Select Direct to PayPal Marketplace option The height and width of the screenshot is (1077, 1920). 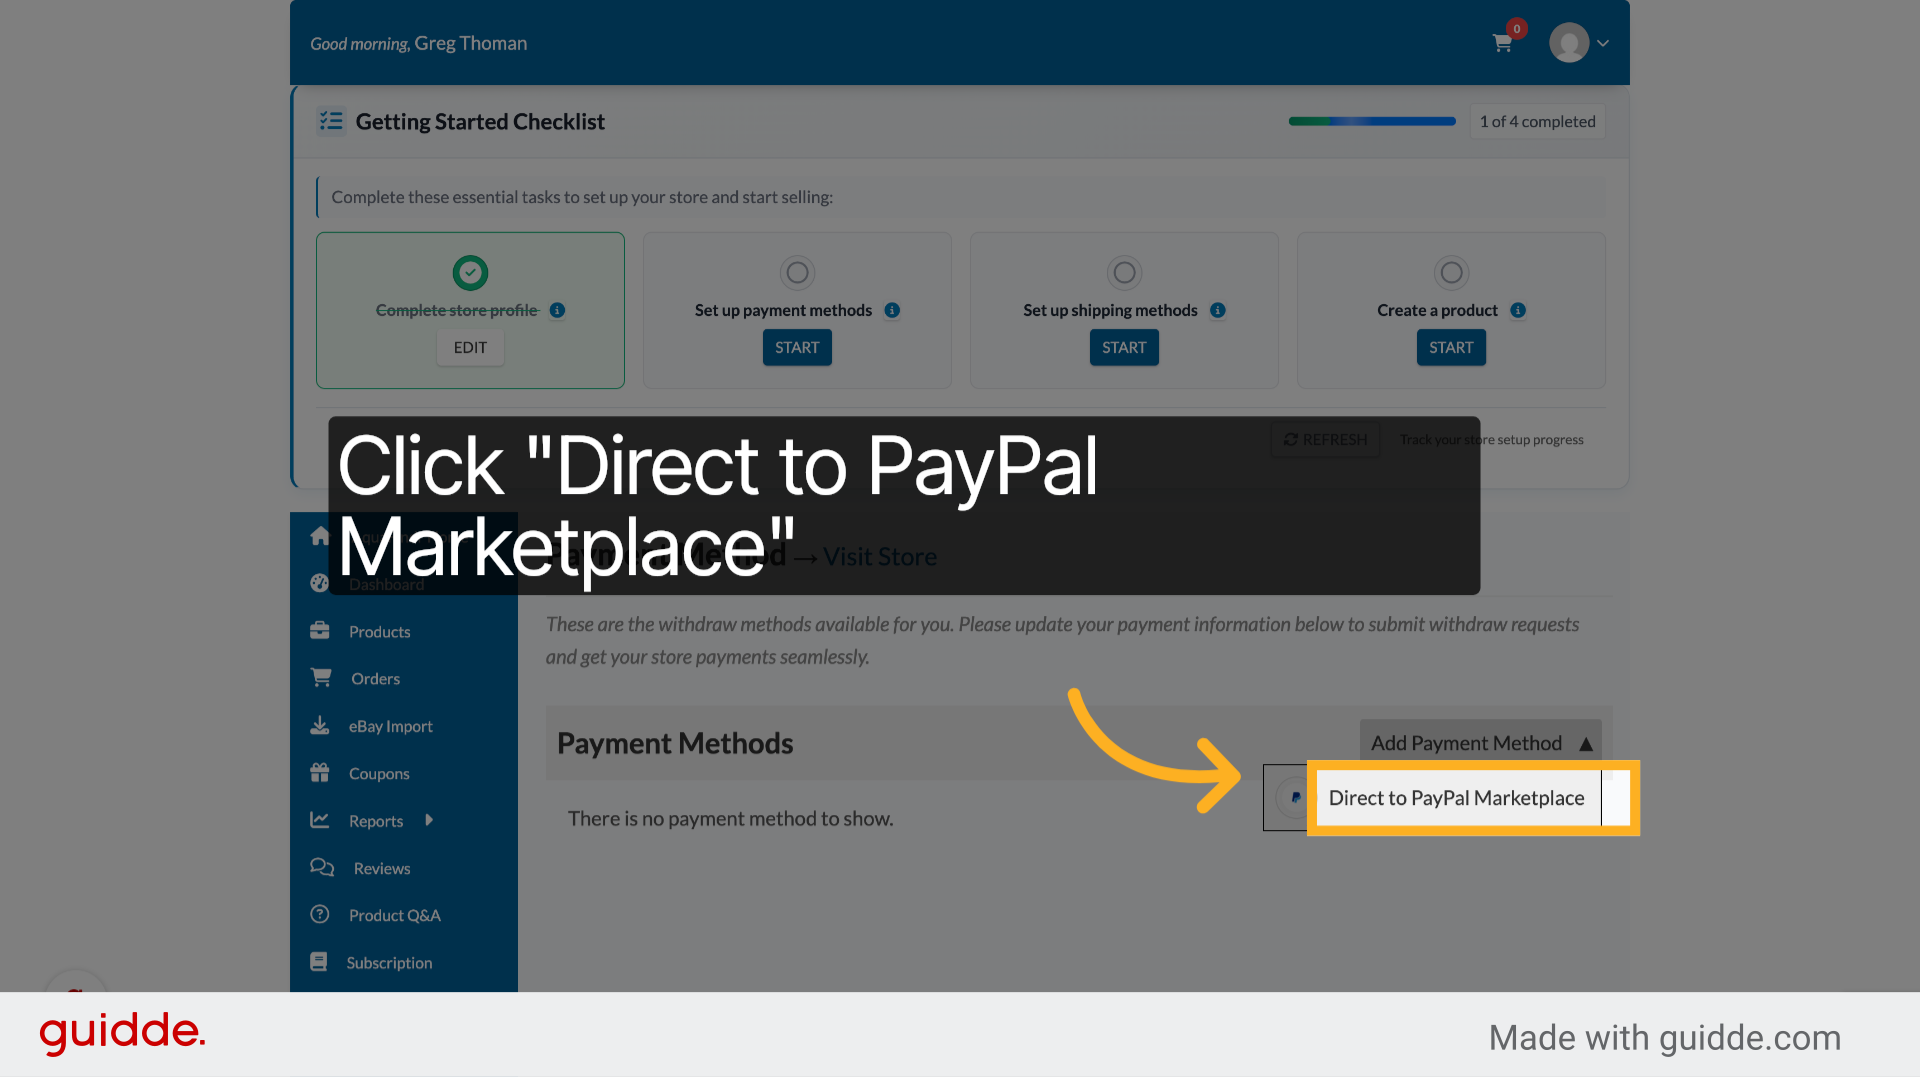(x=1457, y=798)
